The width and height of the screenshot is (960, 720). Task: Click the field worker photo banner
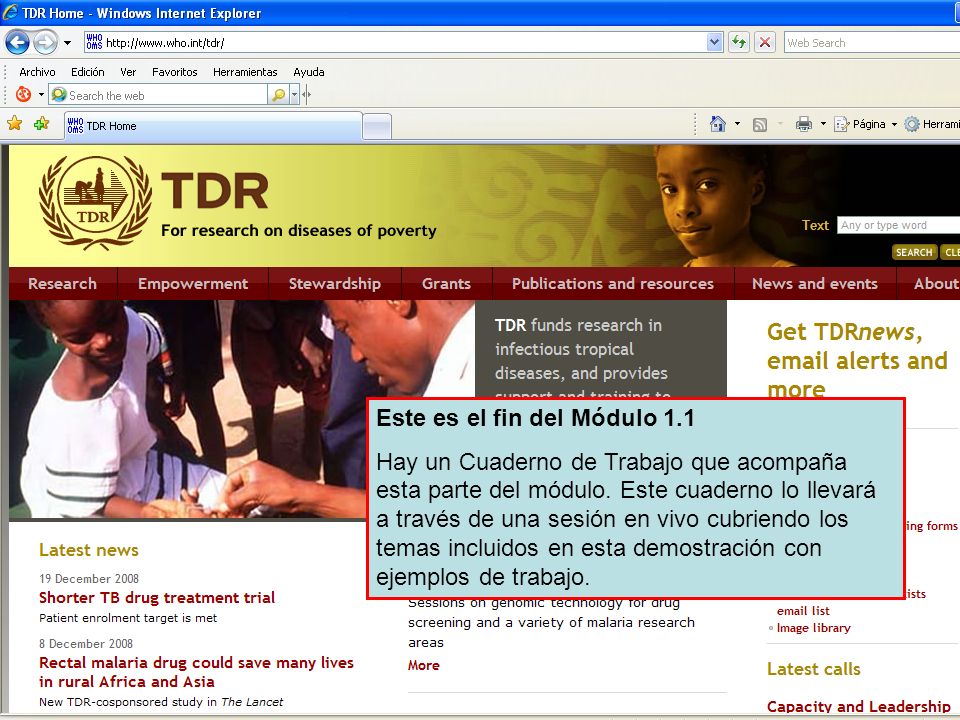pos(242,409)
